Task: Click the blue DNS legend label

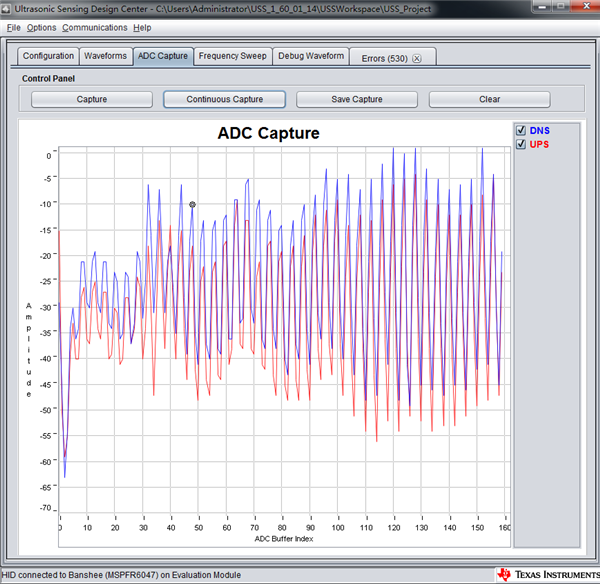Action: [540, 131]
